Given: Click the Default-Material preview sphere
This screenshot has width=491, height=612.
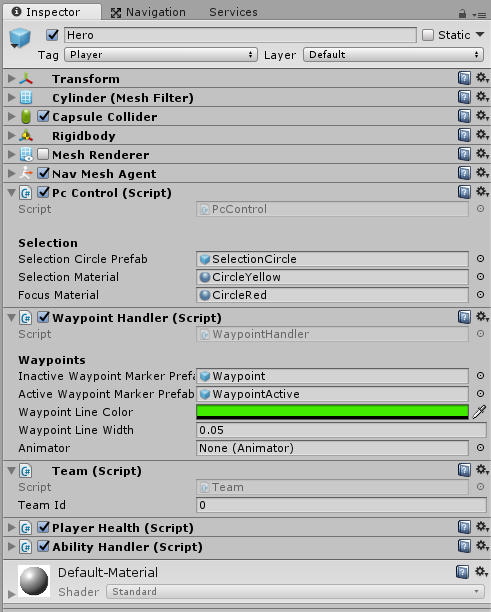Looking at the screenshot, I should pos(34,581).
